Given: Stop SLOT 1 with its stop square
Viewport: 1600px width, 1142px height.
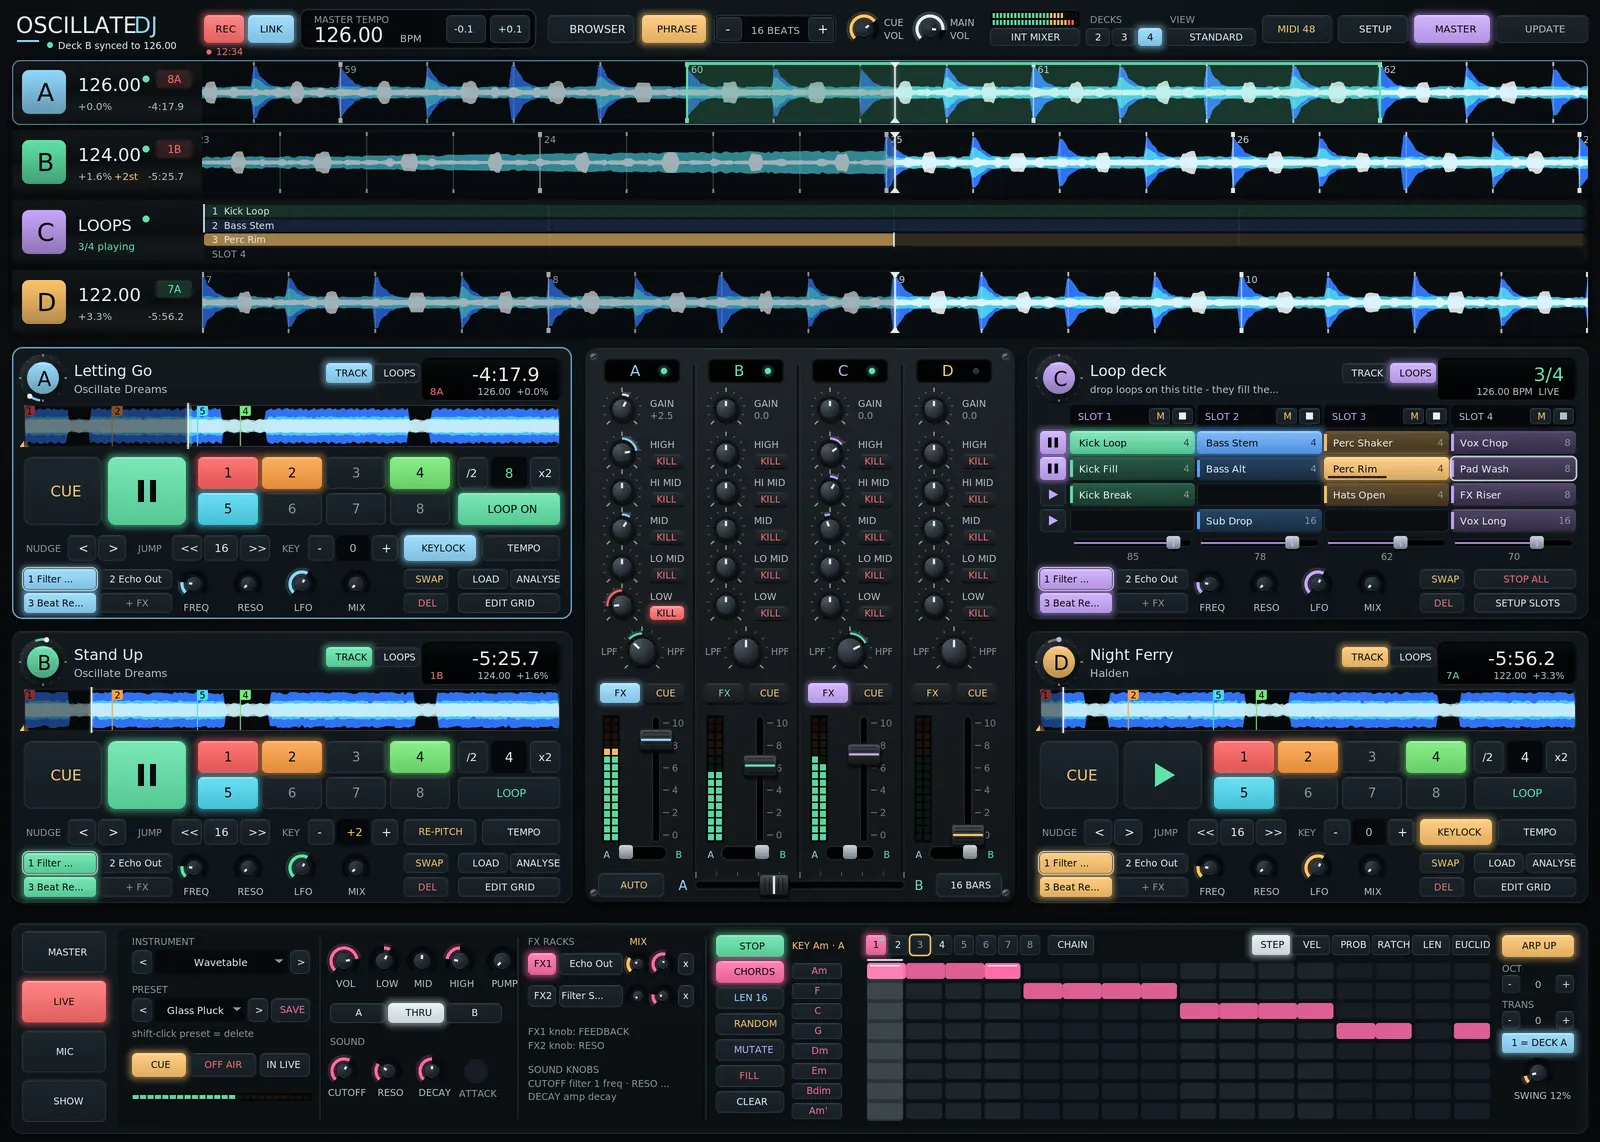Looking at the screenshot, I should pos(1183,416).
